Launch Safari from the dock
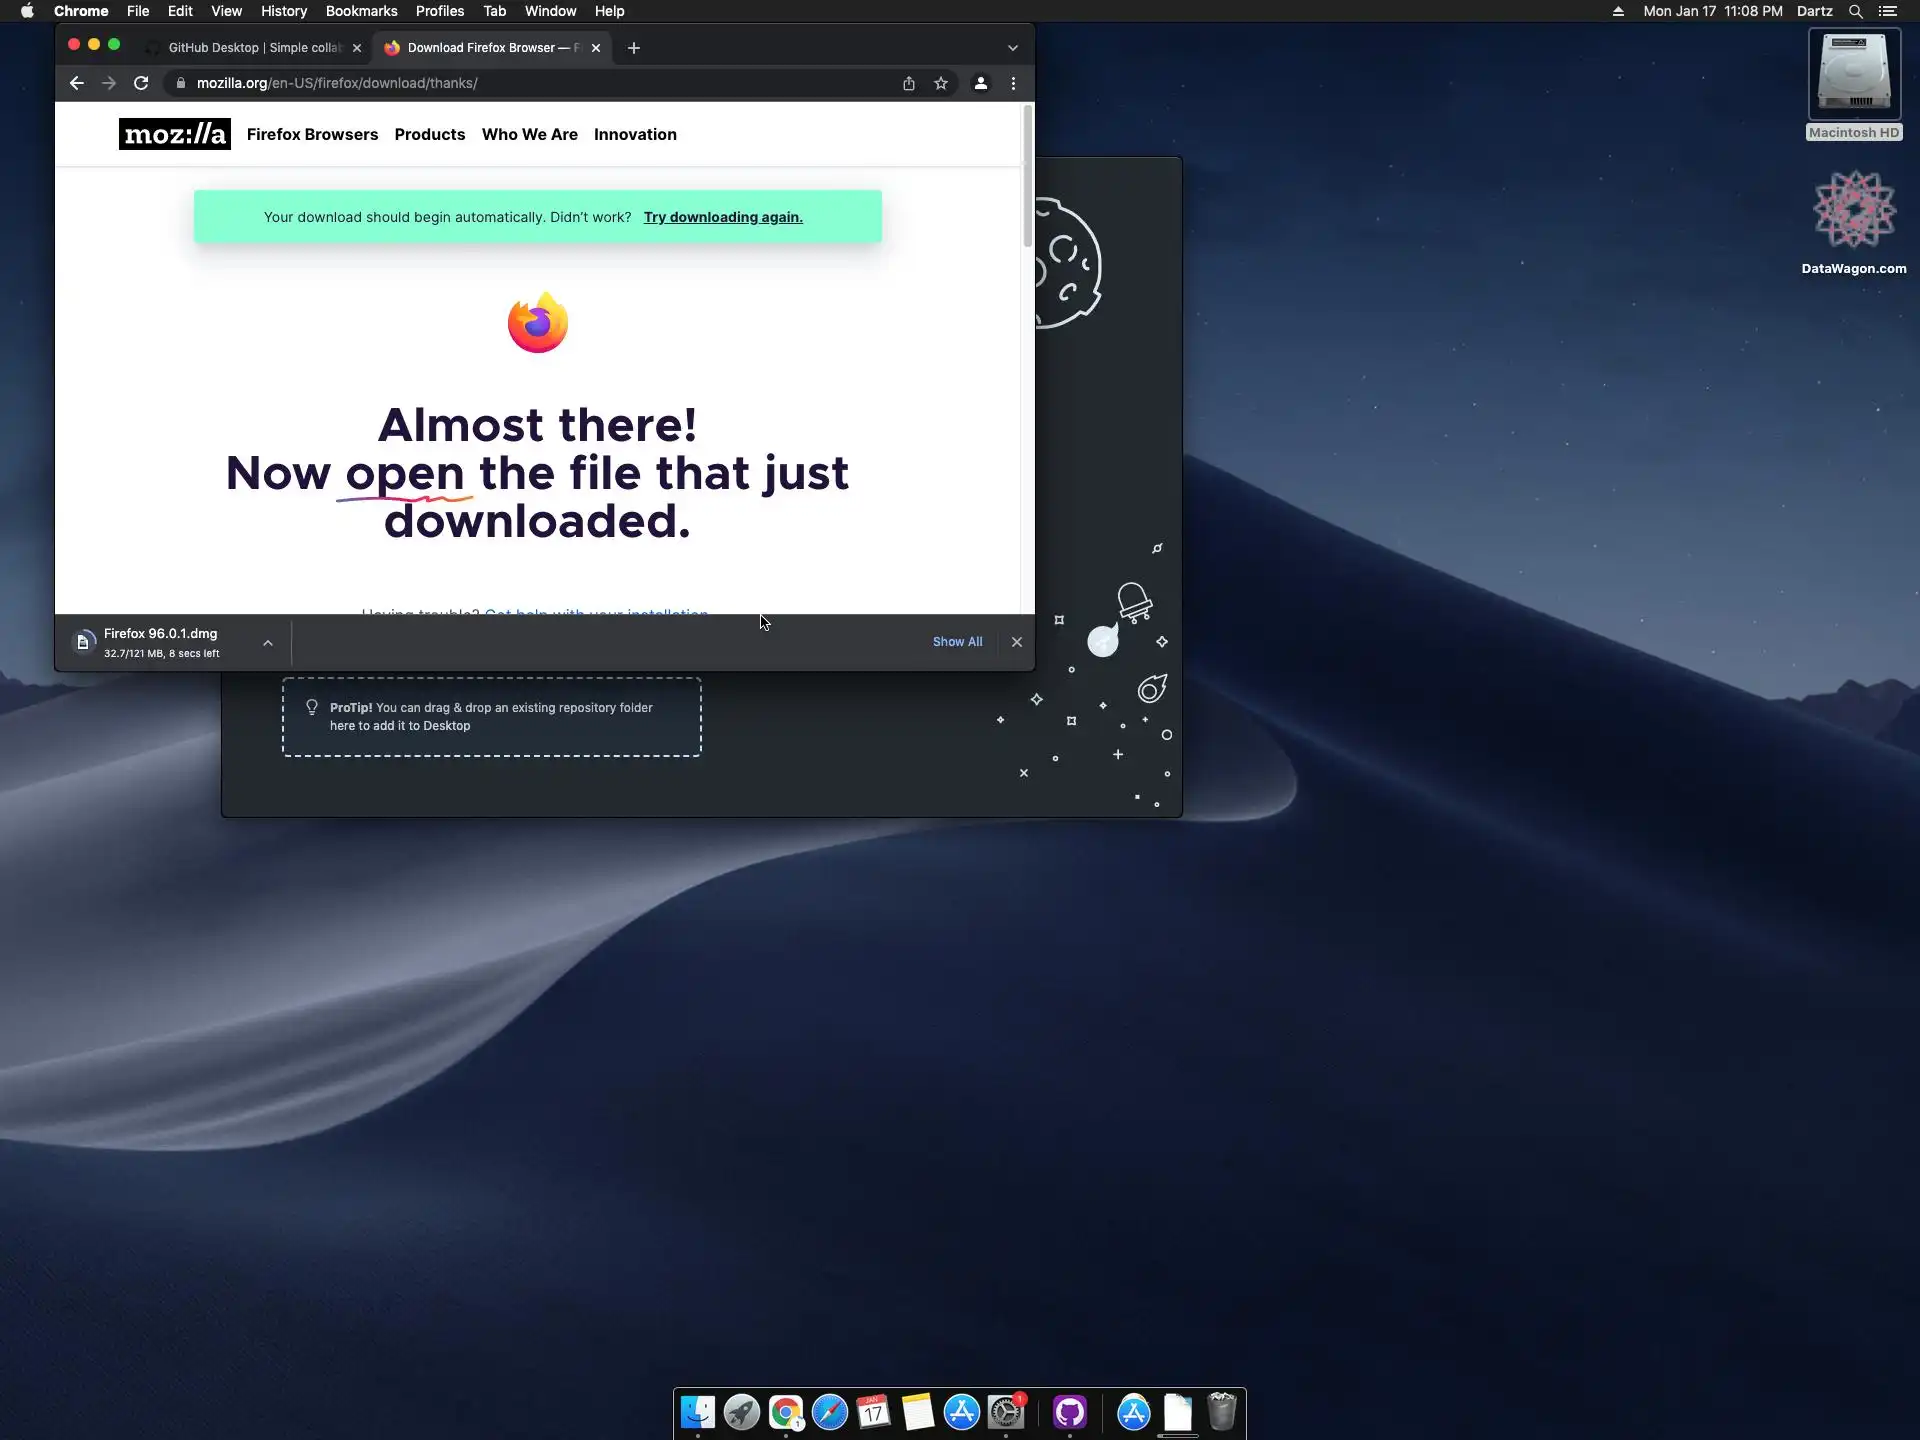 [829, 1412]
